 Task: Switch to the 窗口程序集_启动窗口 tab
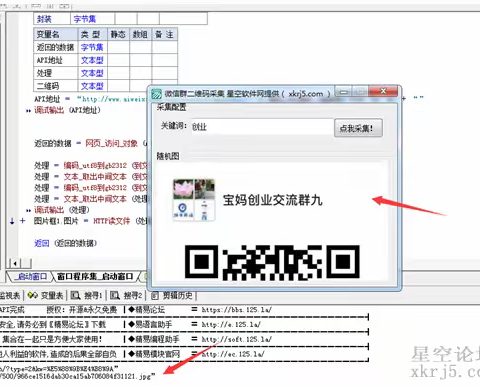point(95,276)
